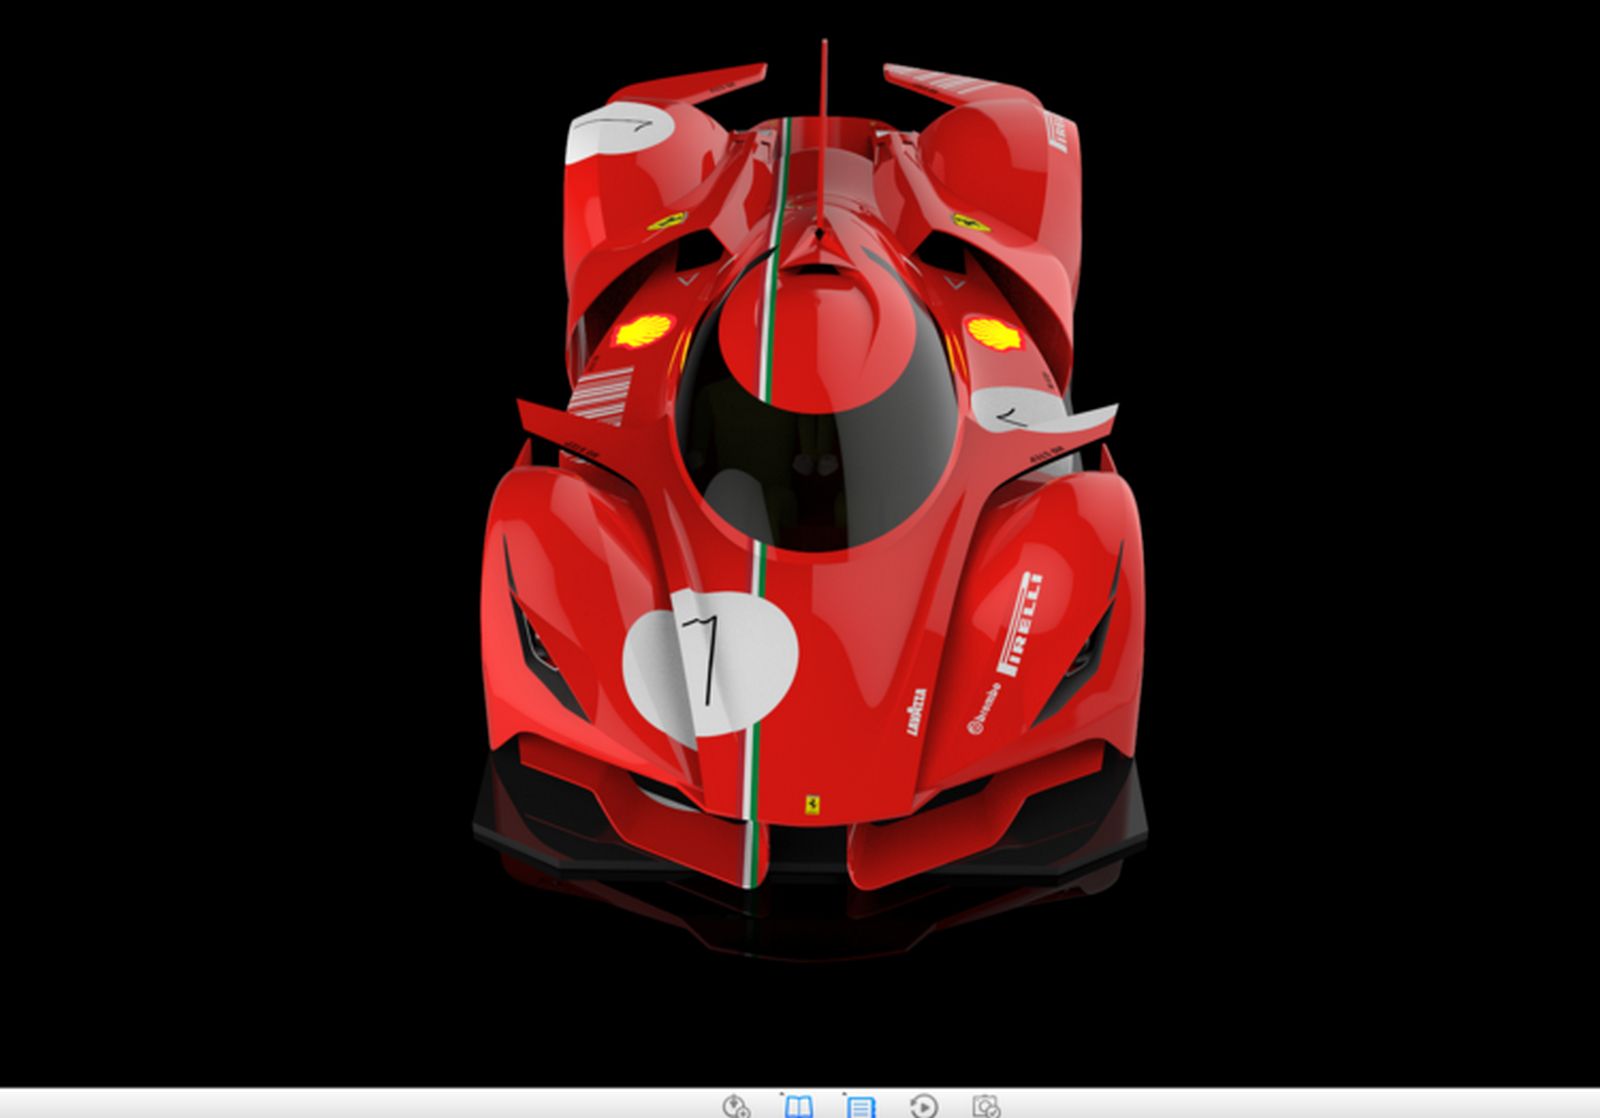
Task: Click the right Shell logo decal
Action: [994, 333]
